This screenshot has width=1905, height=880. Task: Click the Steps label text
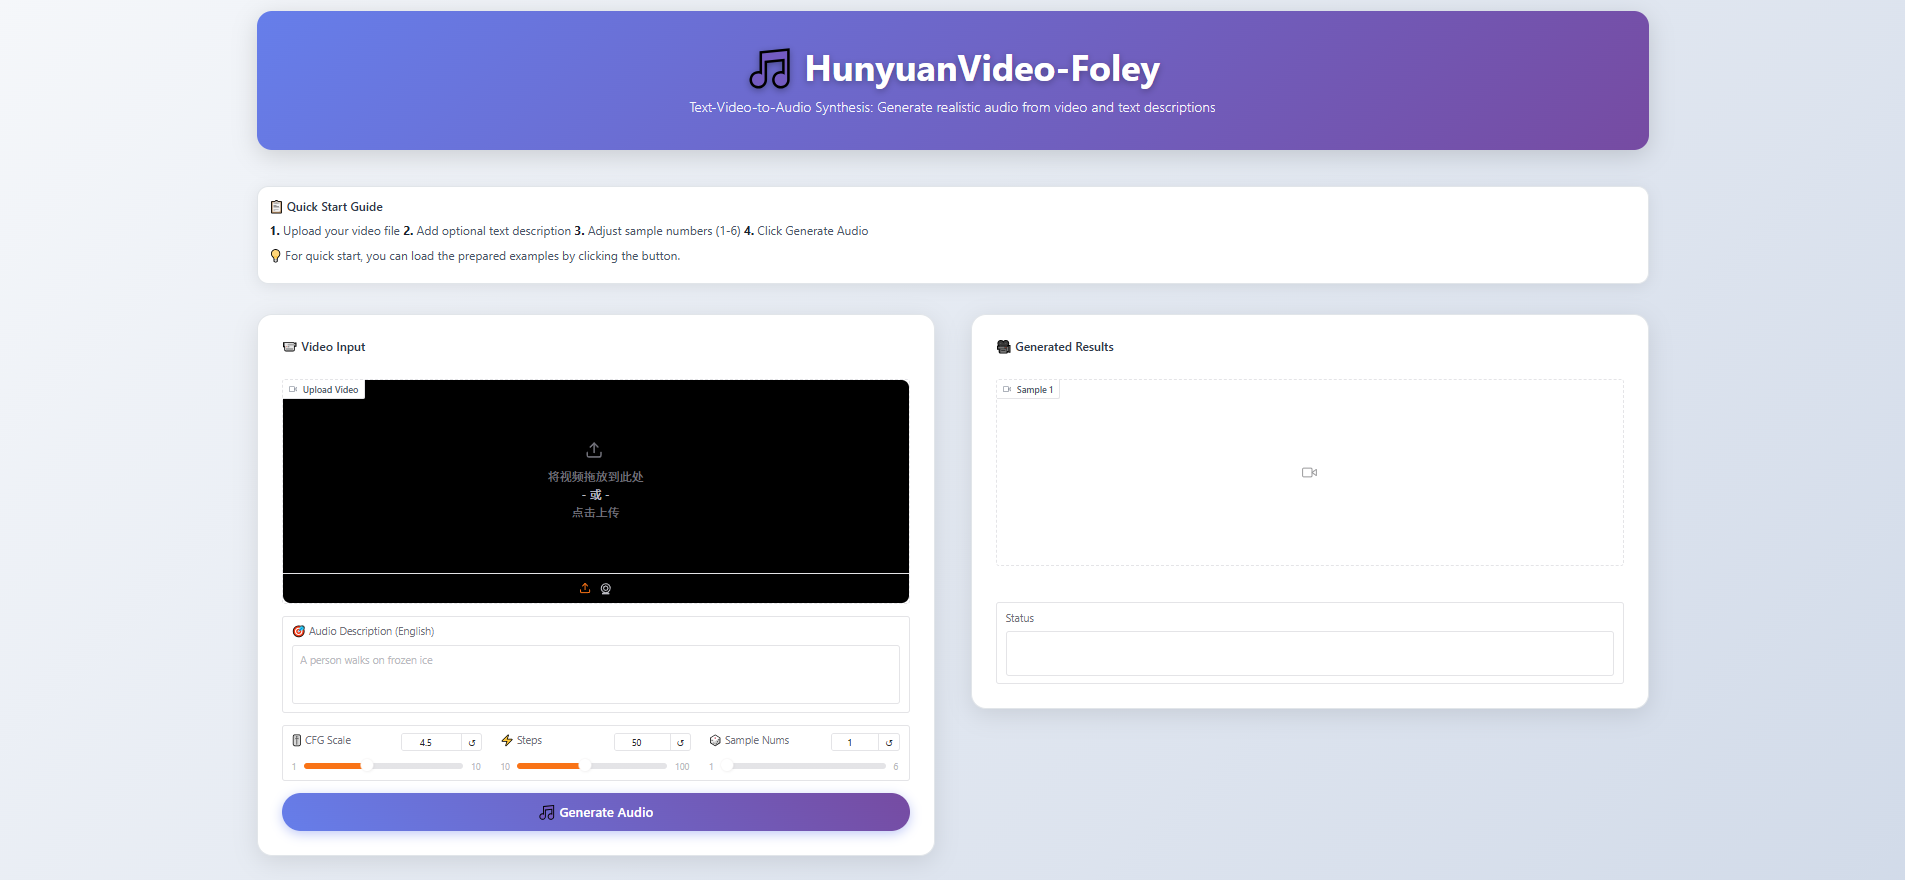[x=529, y=740]
